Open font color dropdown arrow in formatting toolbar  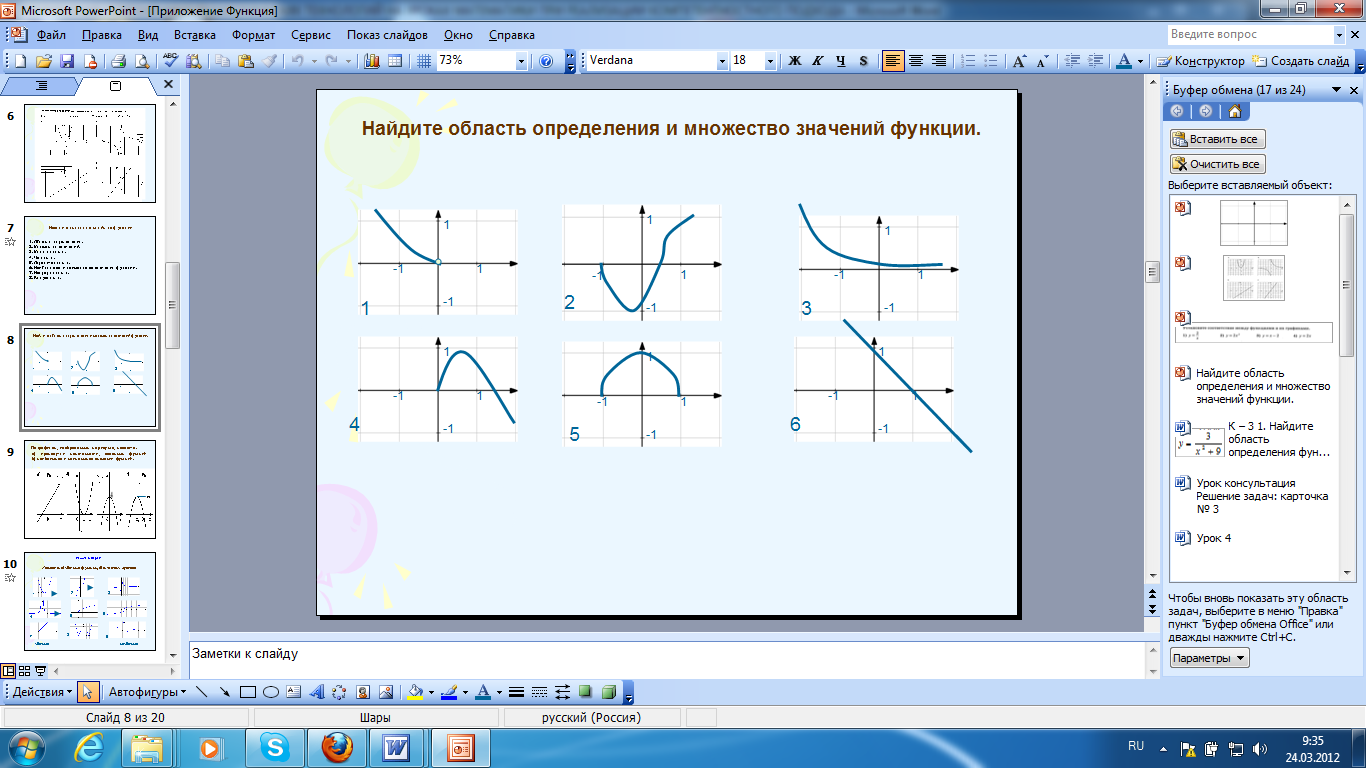pos(1141,61)
